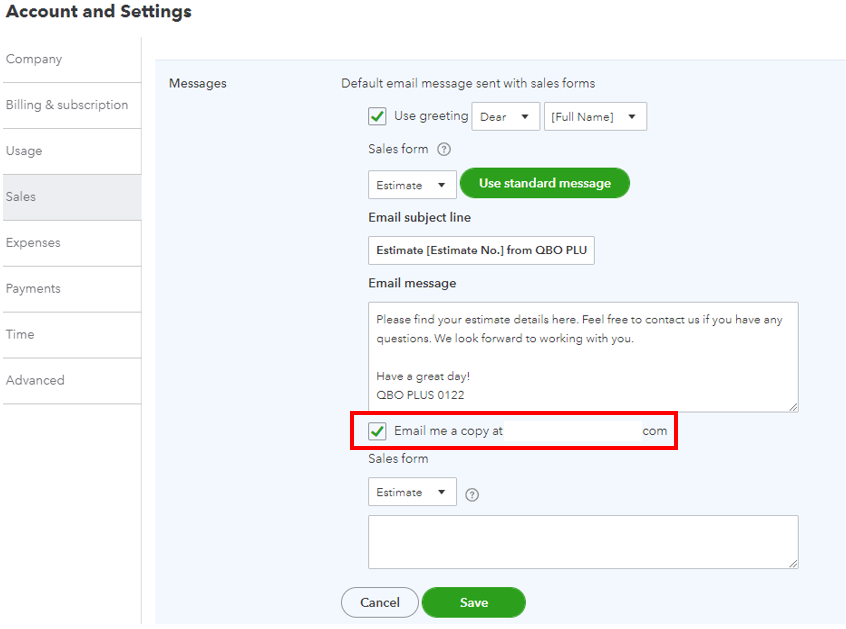Switch to Usage tab
The height and width of the screenshot is (629, 846).
[x=24, y=151]
